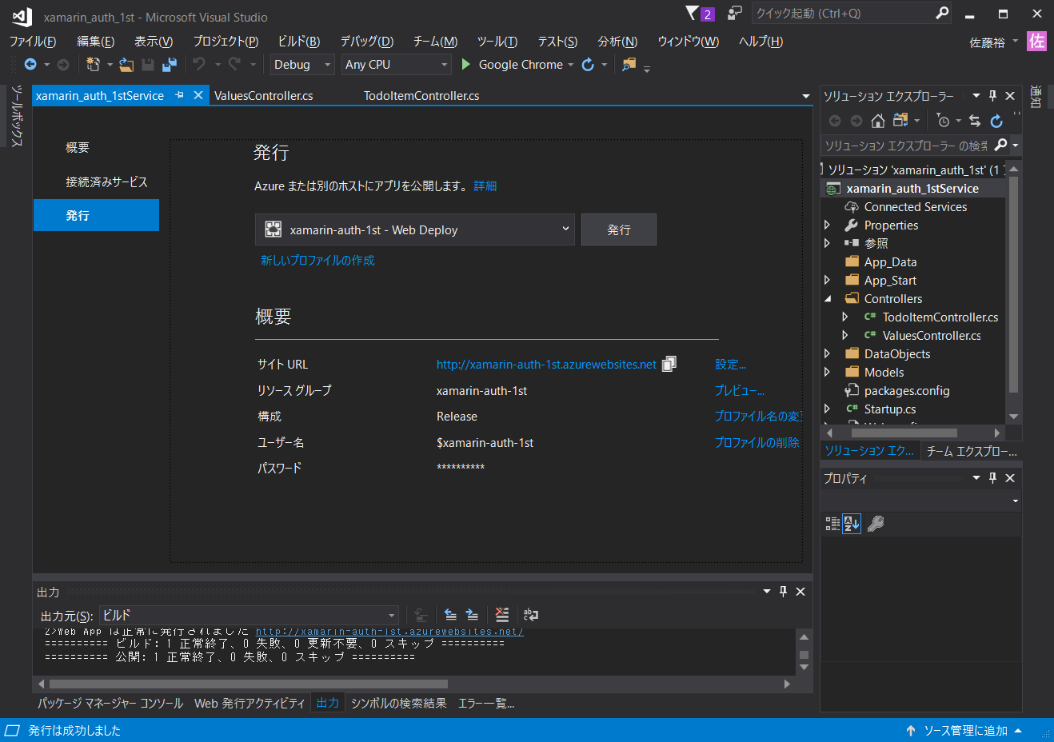The width and height of the screenshot is (1054, 742).
Task: Click the 詳細 link beside Azure description
Action: 485,186
